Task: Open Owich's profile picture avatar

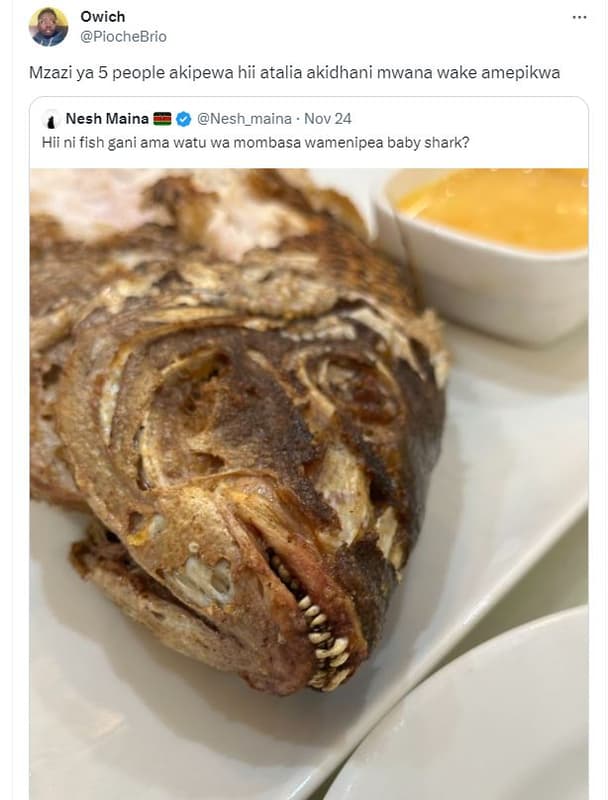Action: pos(48,27)
